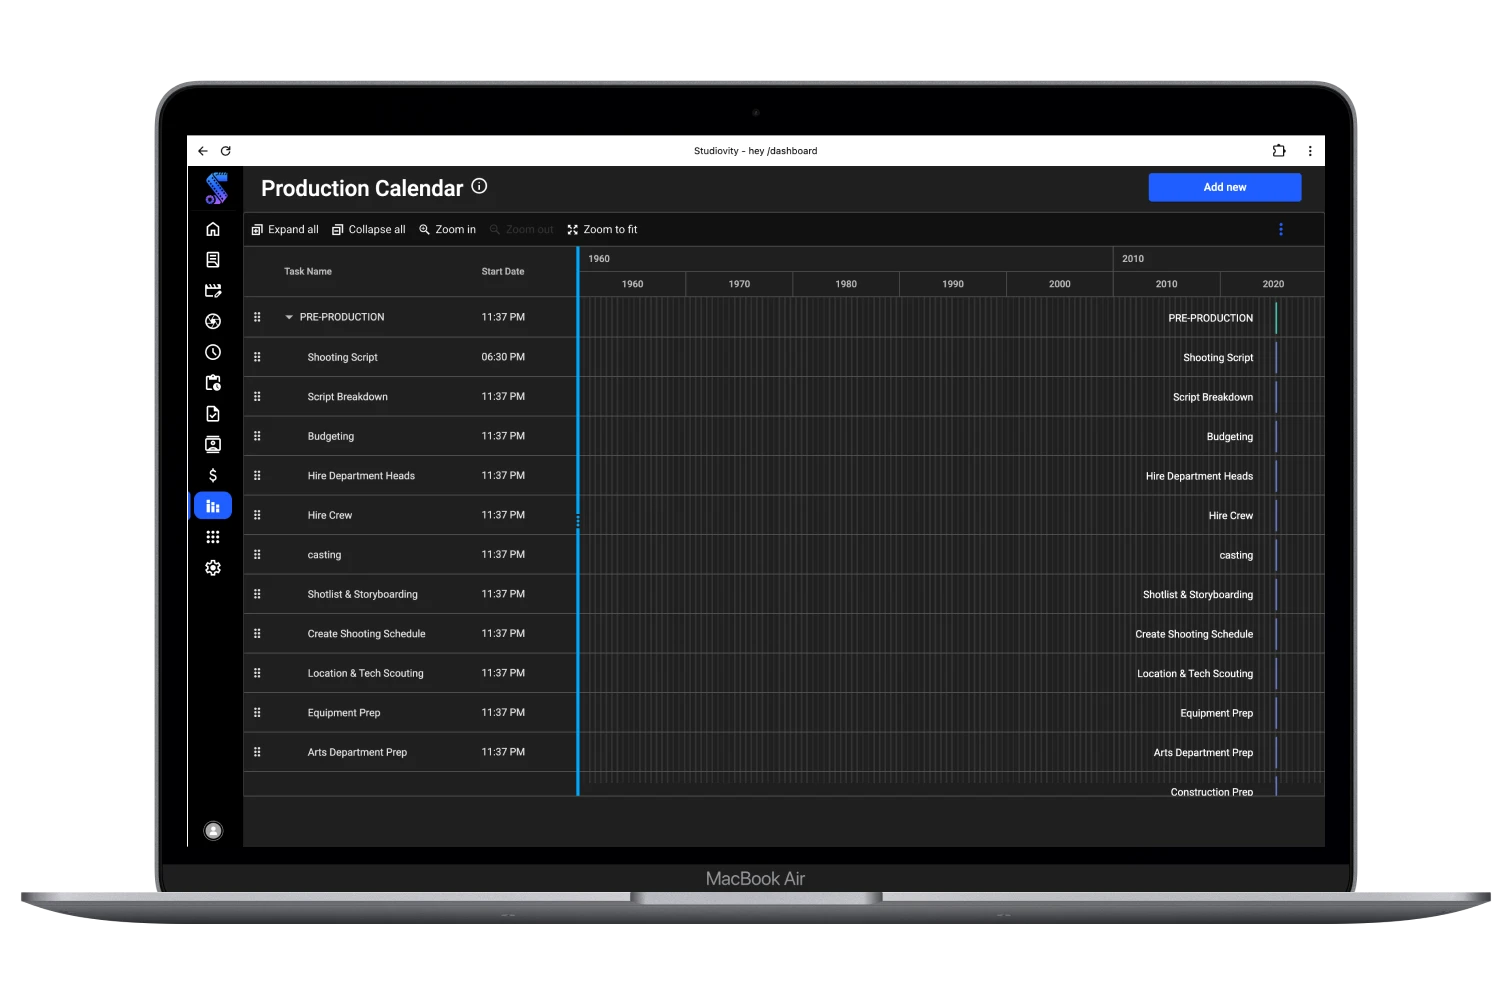
Task: Select the Equipment Prep task name
Action: [x=344, y=713]
